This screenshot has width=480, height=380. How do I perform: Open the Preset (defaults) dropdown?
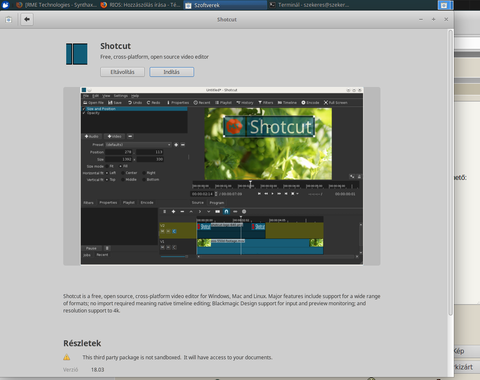click(x=138, y=145)
